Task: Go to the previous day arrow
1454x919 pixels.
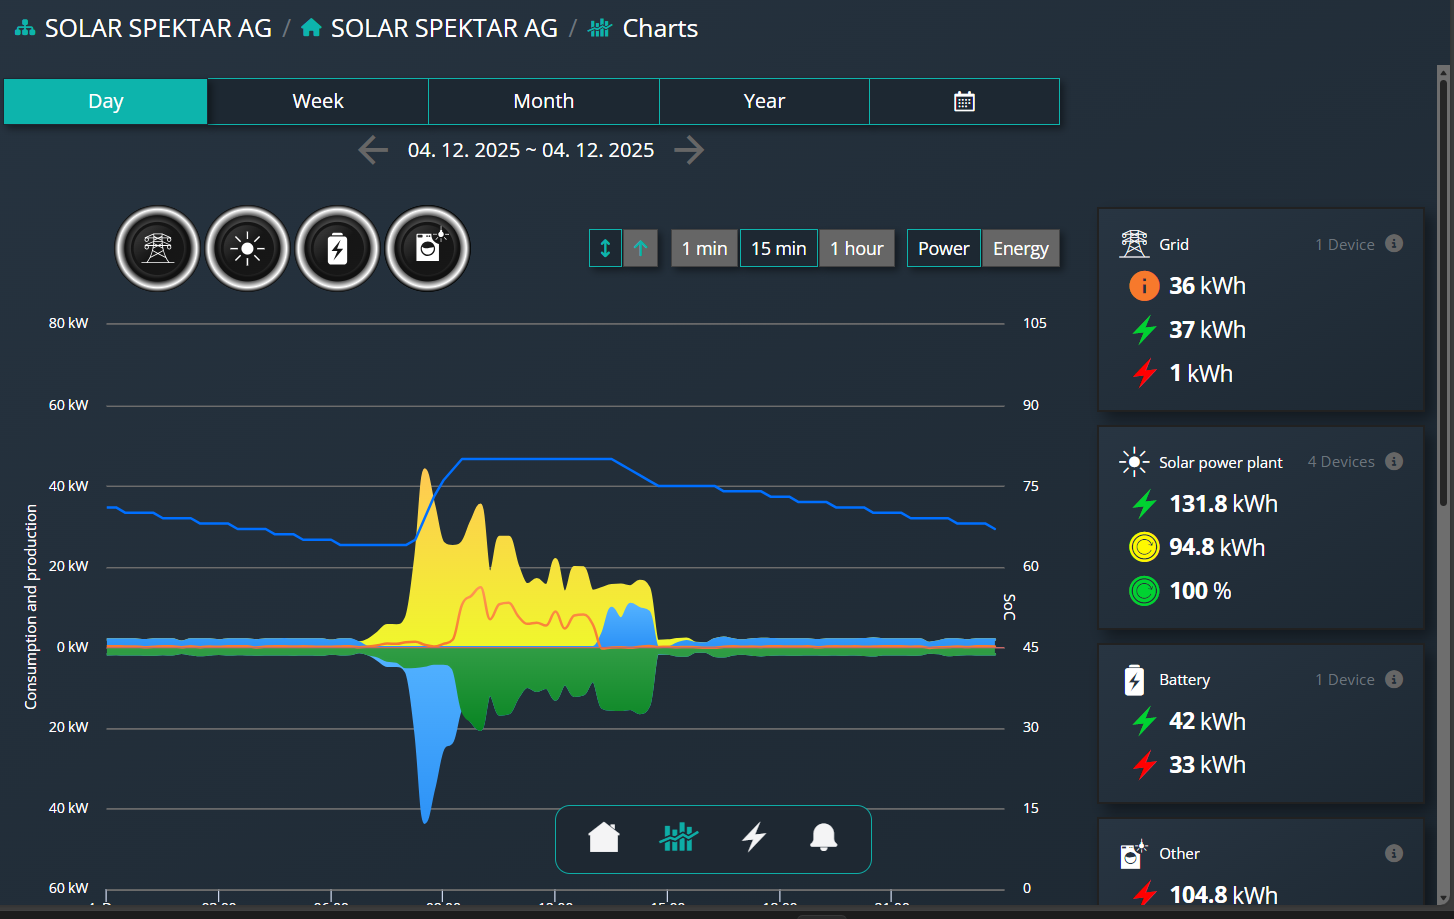Action: pos(373,150)
